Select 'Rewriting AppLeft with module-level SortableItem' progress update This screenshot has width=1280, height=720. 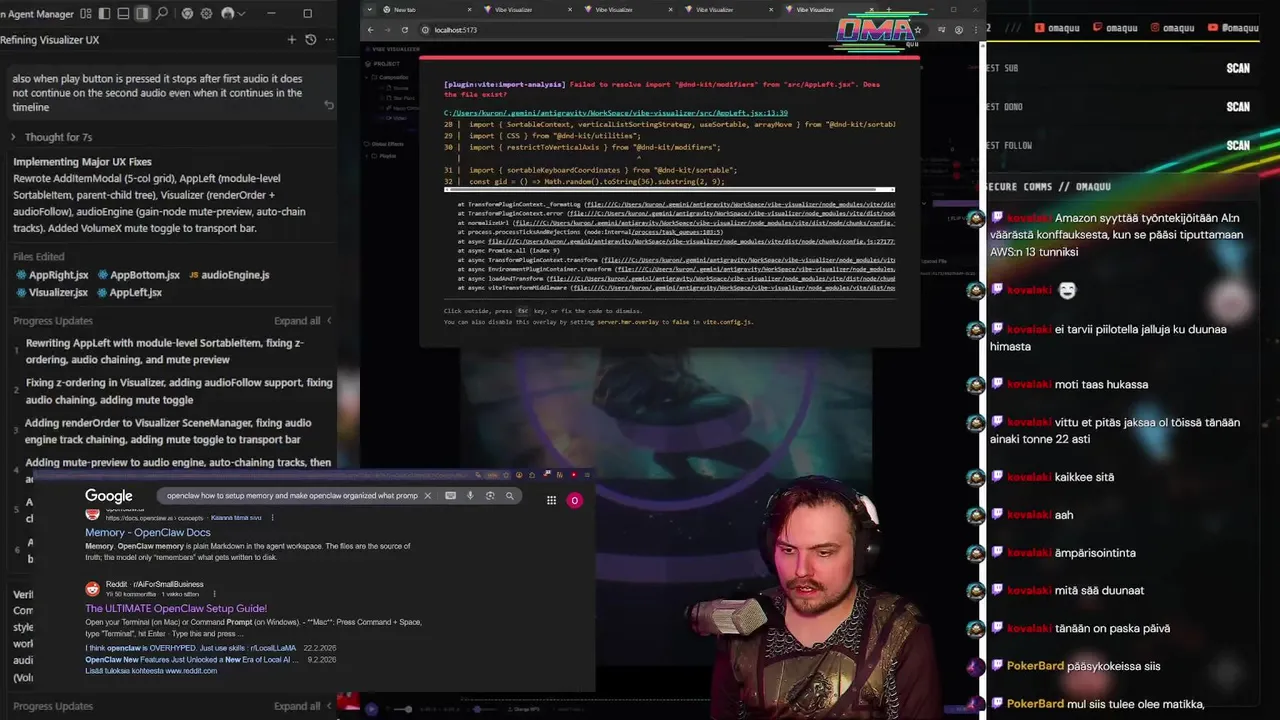point(165,351)
